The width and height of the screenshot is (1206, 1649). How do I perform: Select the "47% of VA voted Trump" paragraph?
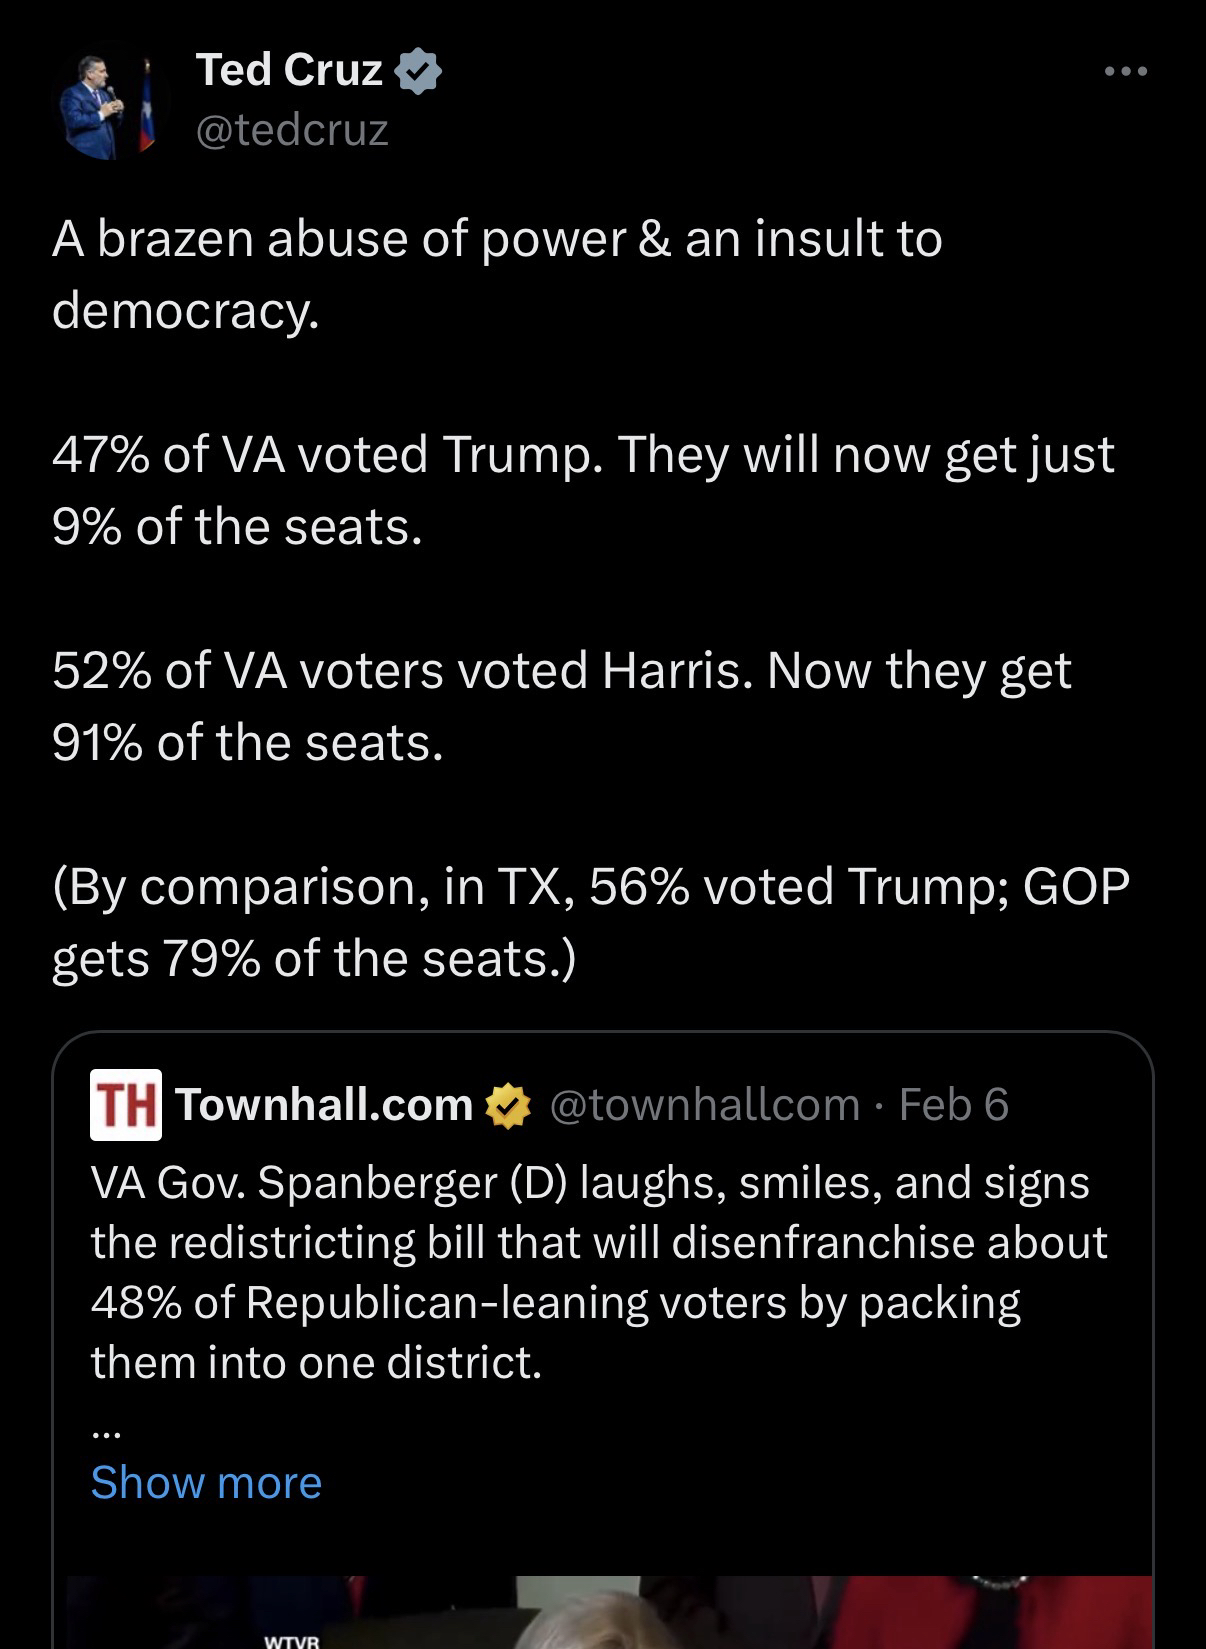pyautogui.click(x=582, y=490)
